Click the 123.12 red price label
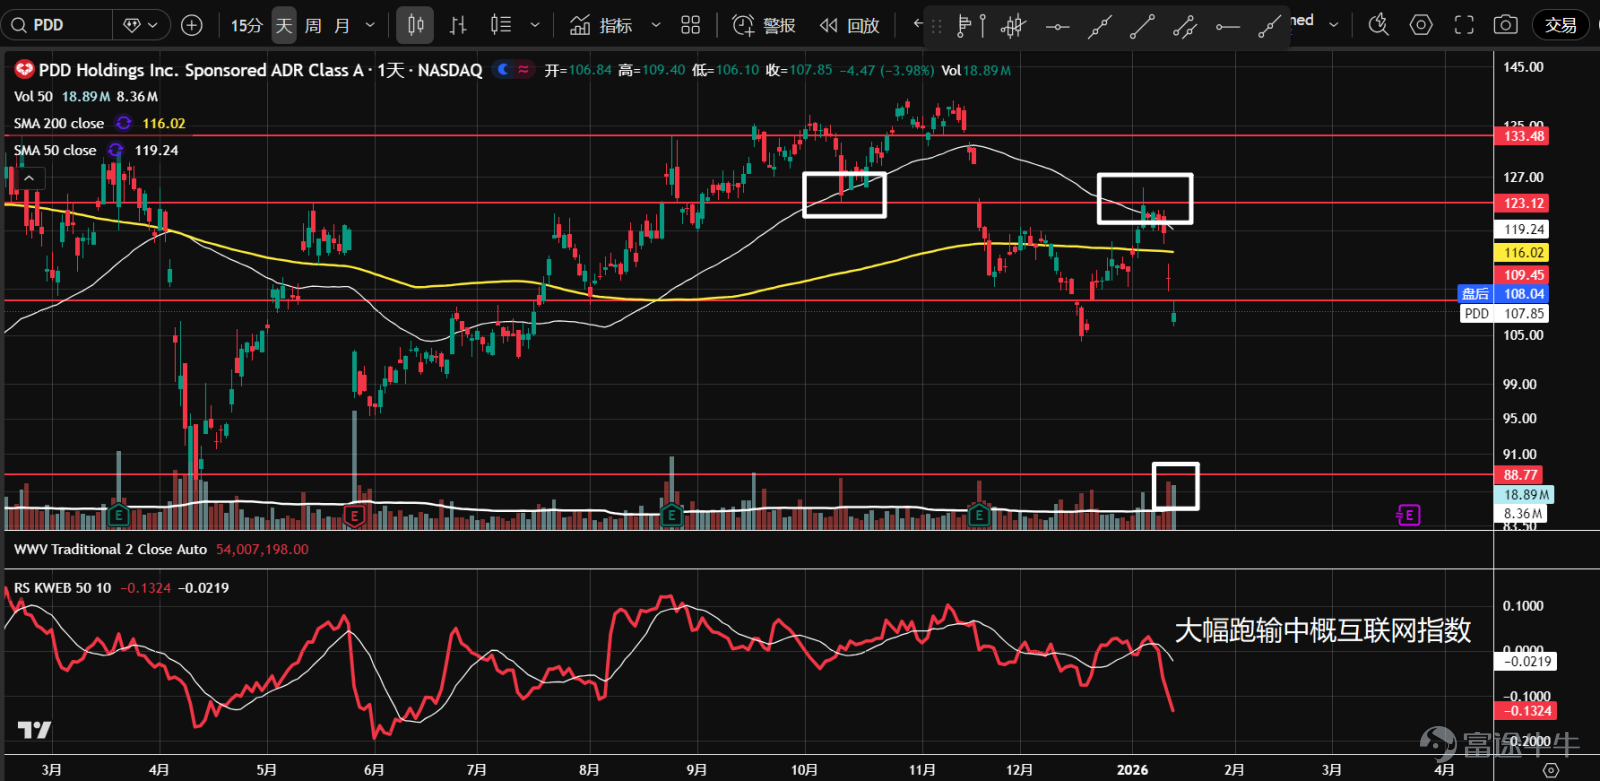The width and height of the screenshot is (1600, 781). click(1522, 203)
